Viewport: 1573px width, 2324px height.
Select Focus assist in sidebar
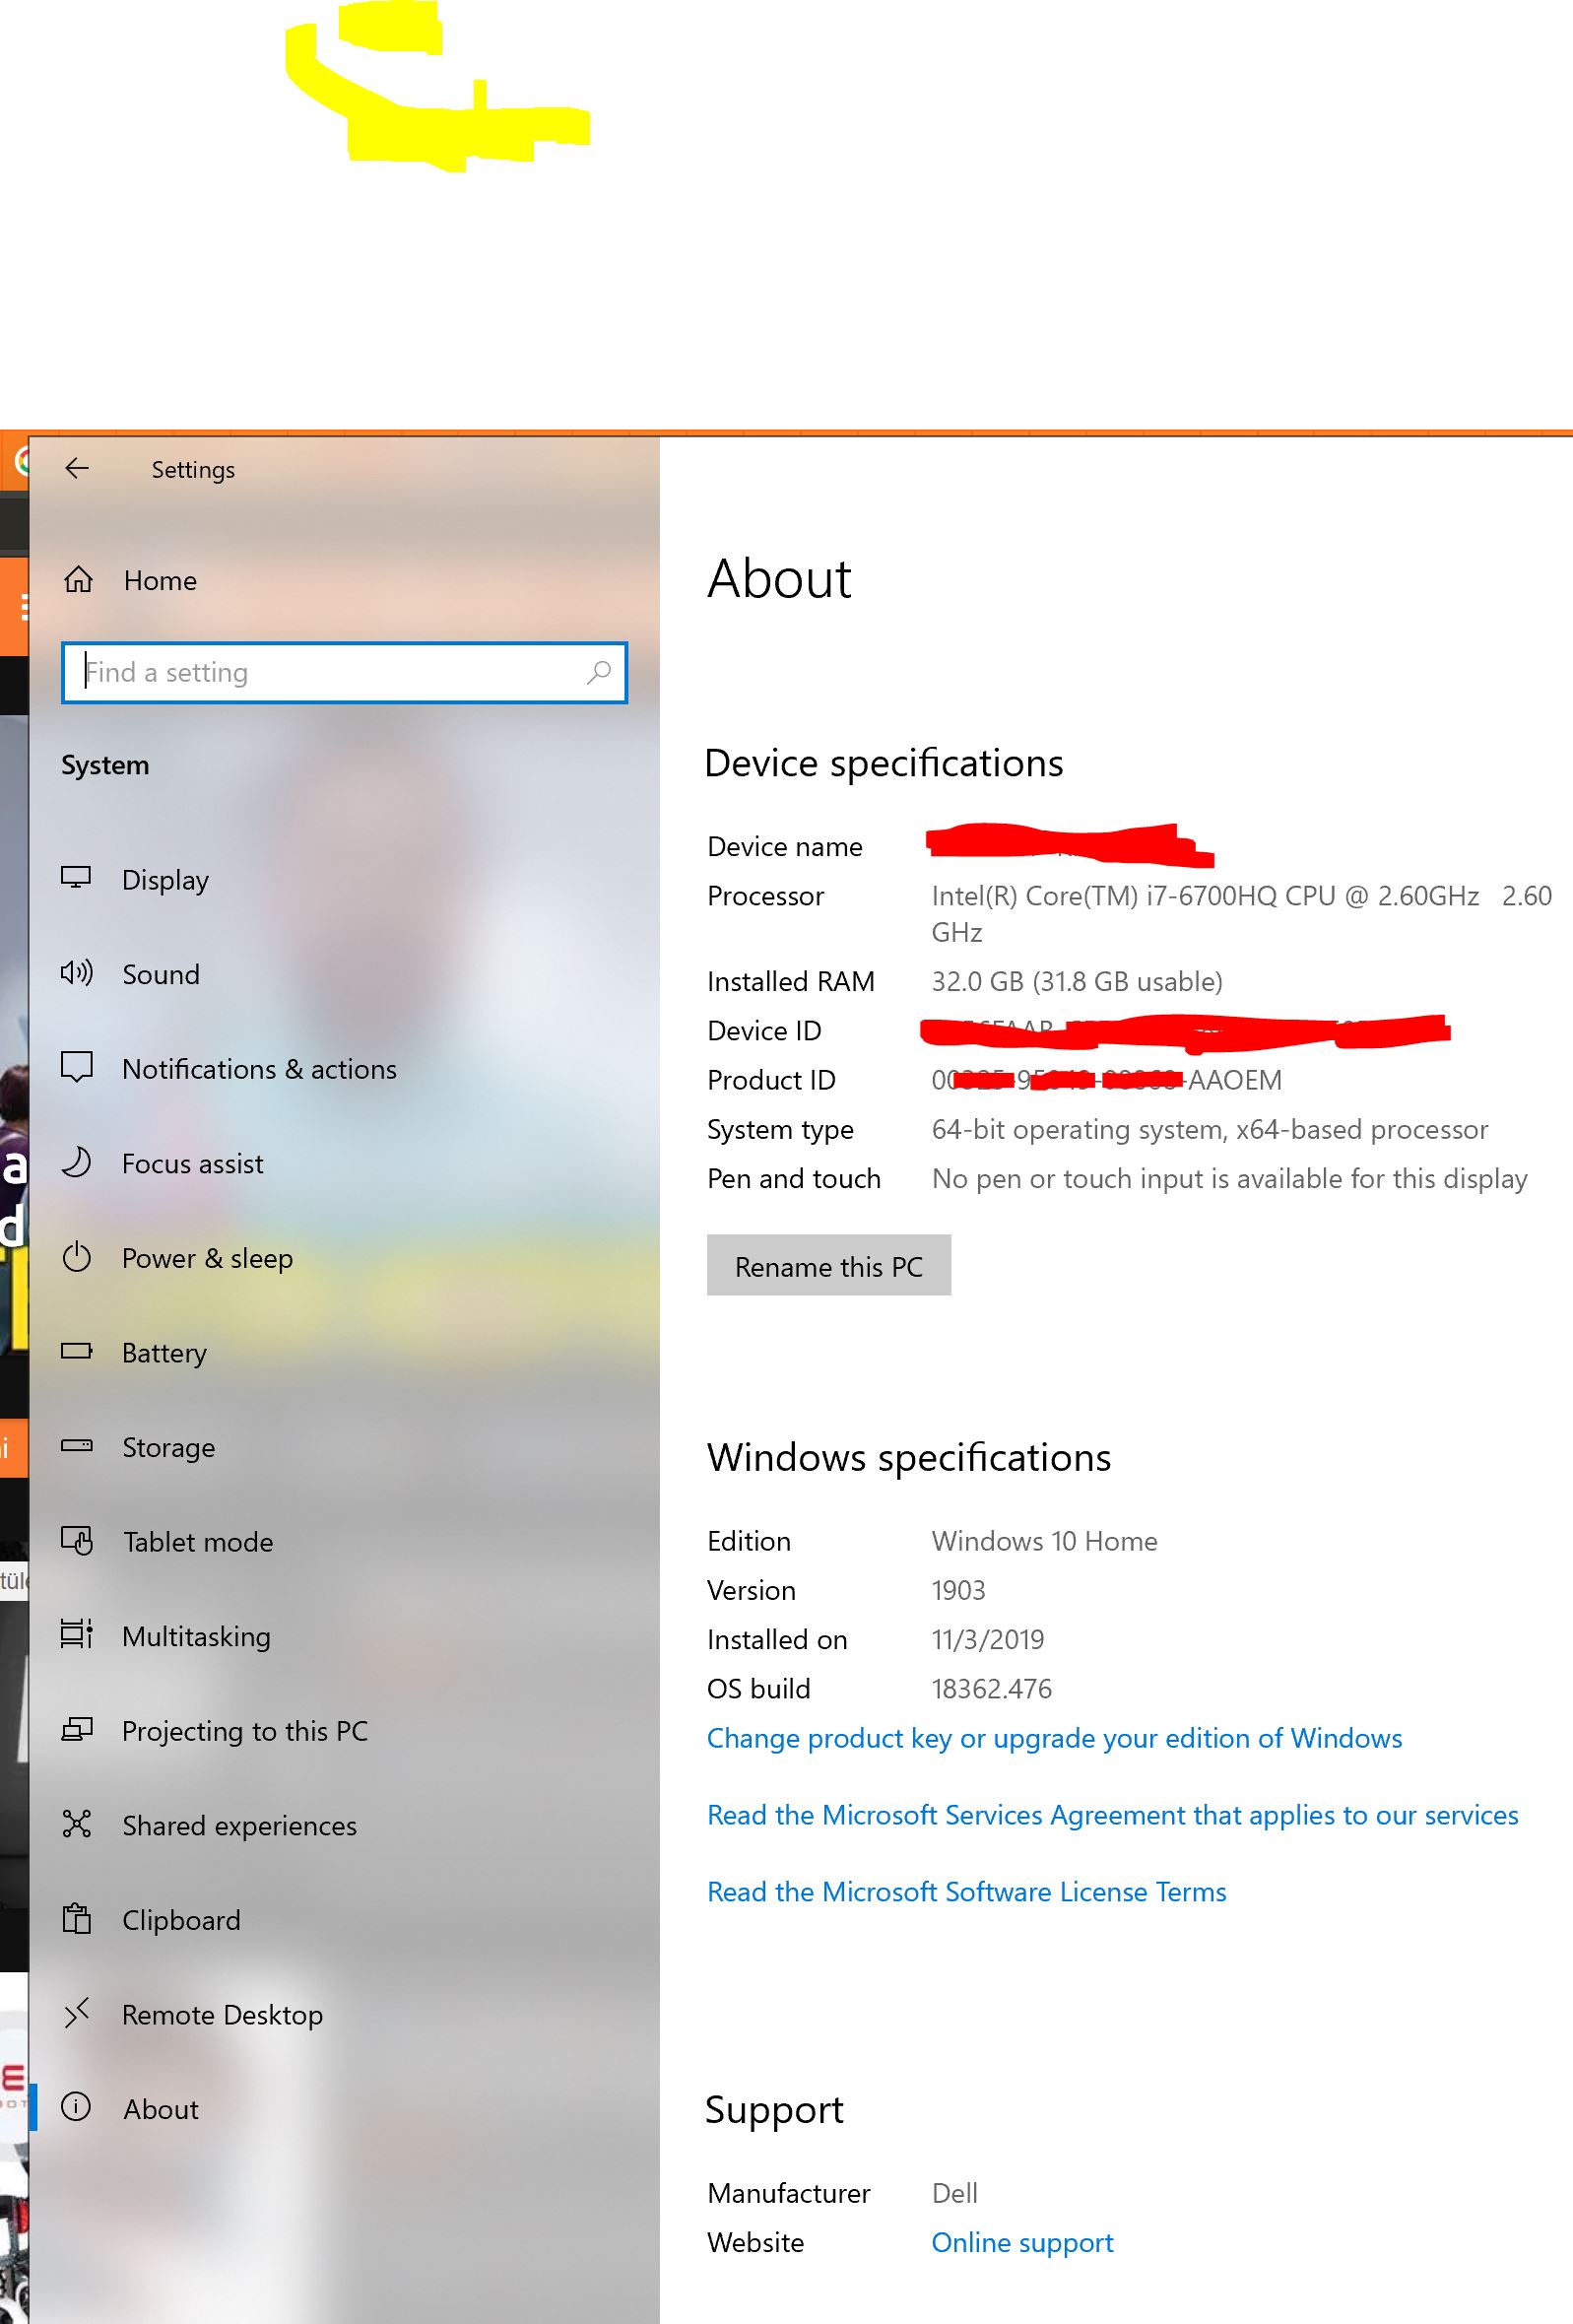point(193,1163)
